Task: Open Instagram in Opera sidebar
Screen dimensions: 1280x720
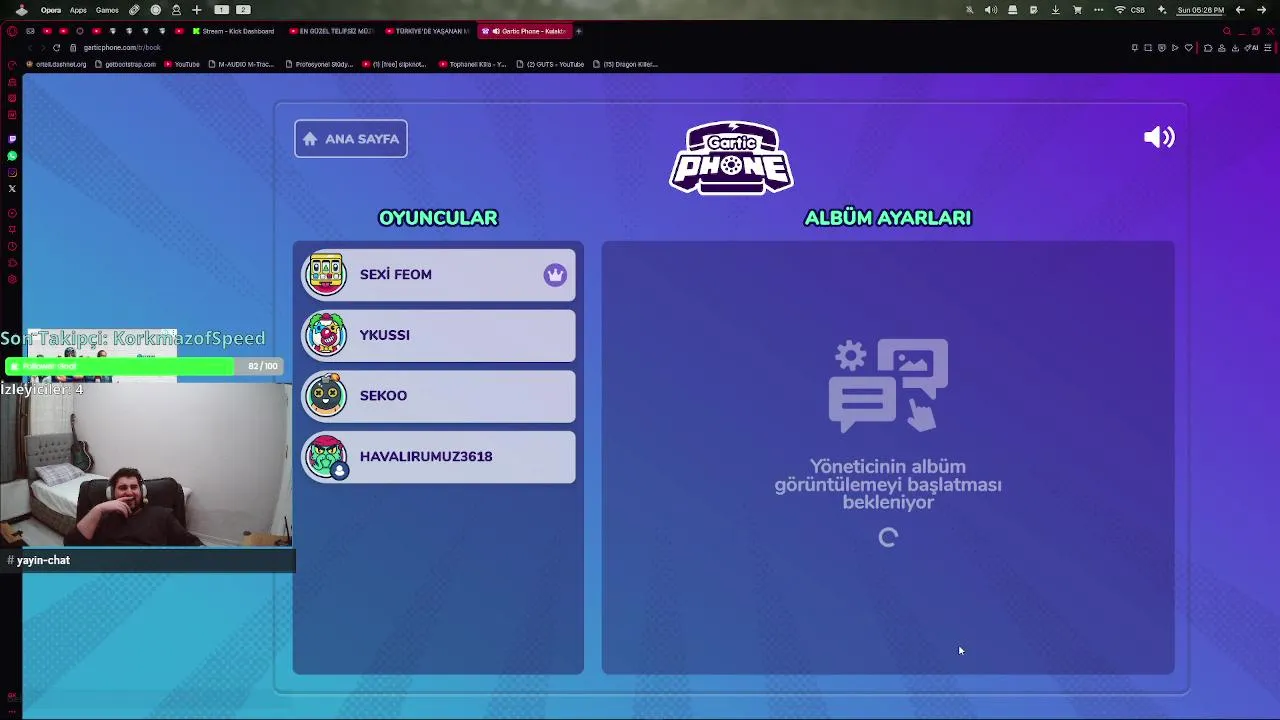Action: (12, 173)
